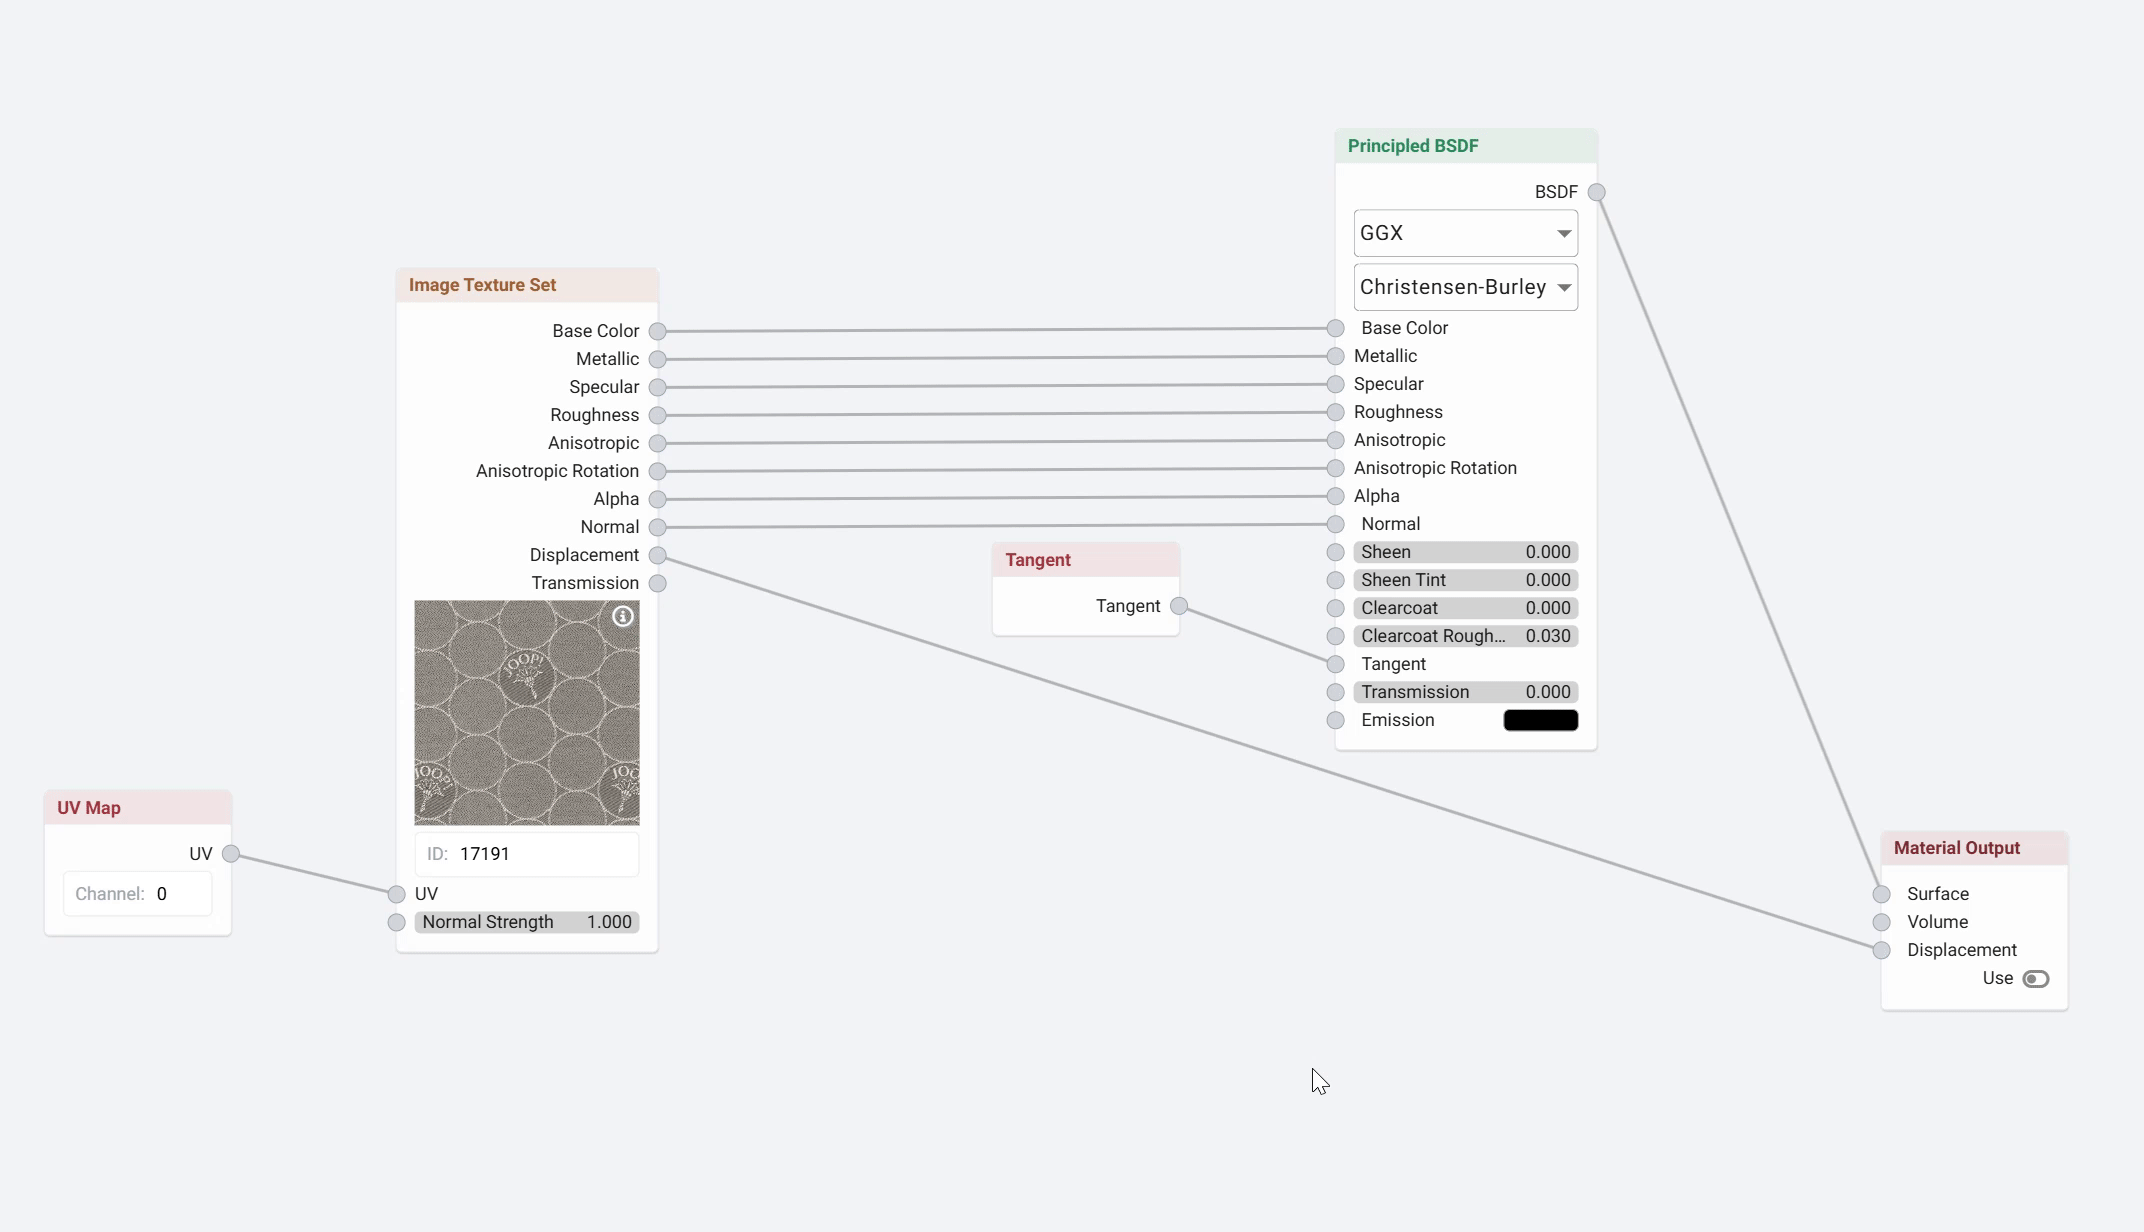Toggle the Use displacement switch
This screenshot has height=1232, width=2144.
[x=2035, y=978]
